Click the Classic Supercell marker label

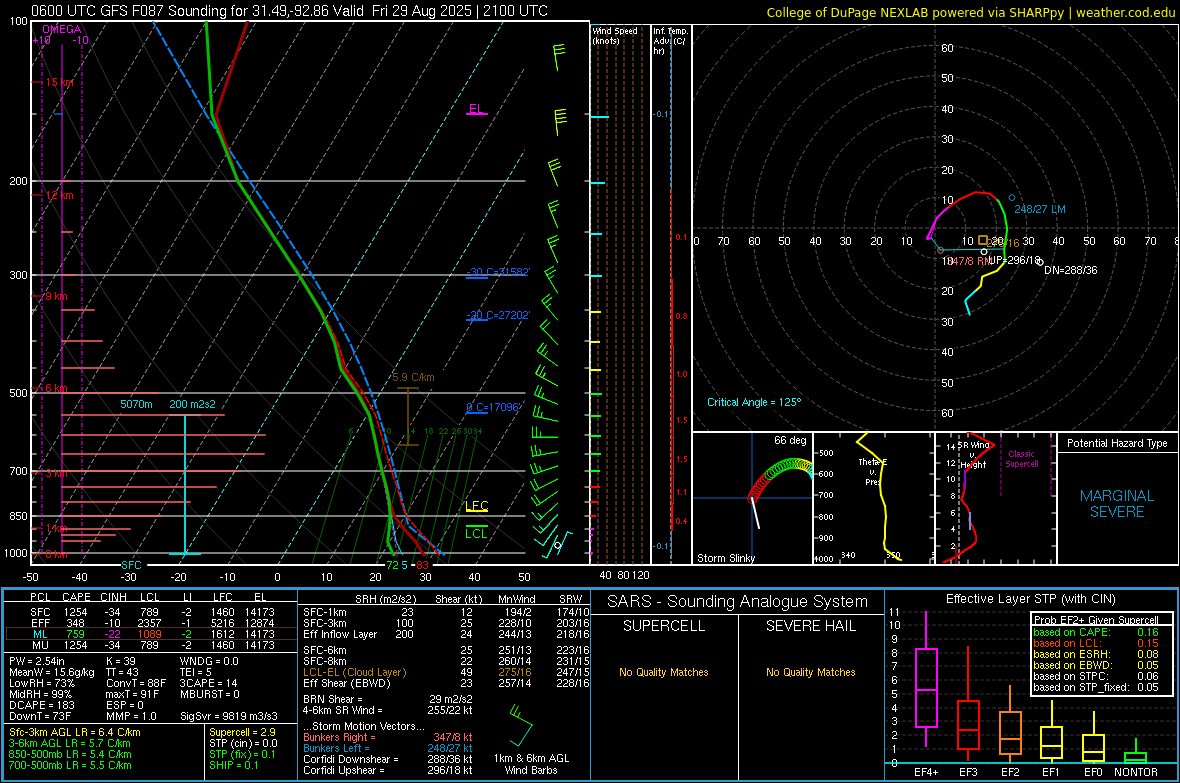click(x=1021, y=459)
